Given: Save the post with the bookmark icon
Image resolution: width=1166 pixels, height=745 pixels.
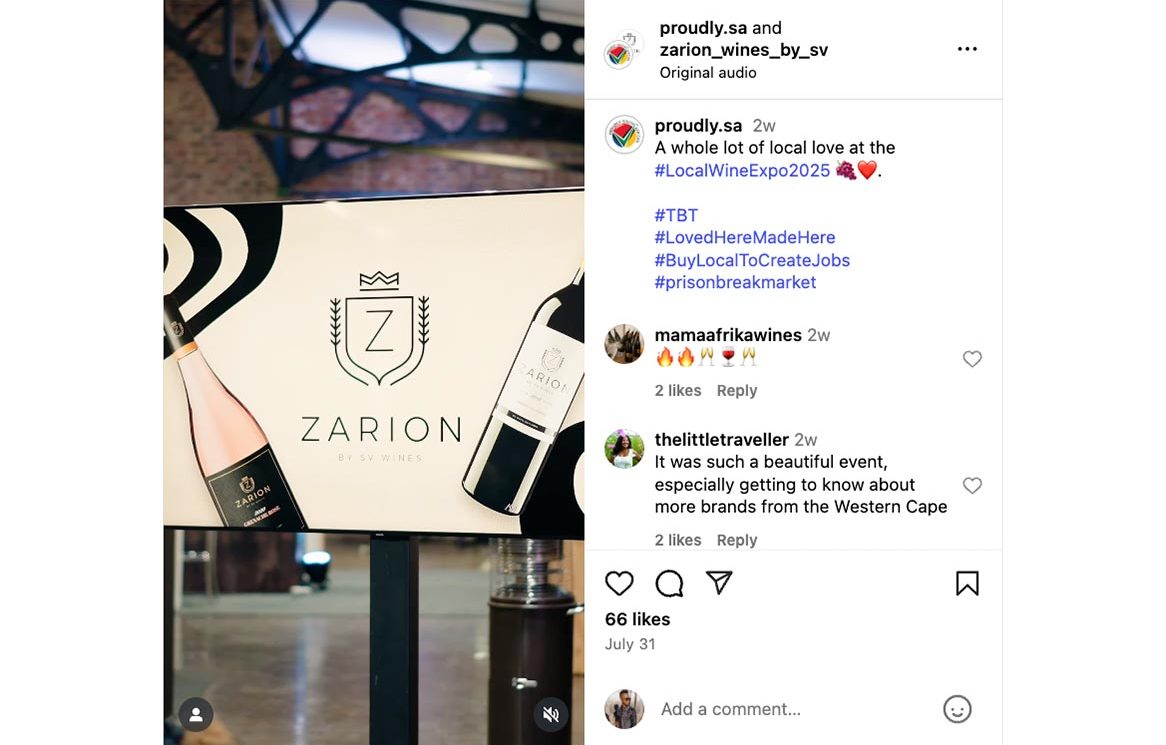Looking at the screenshot, I should pos(967,583).
